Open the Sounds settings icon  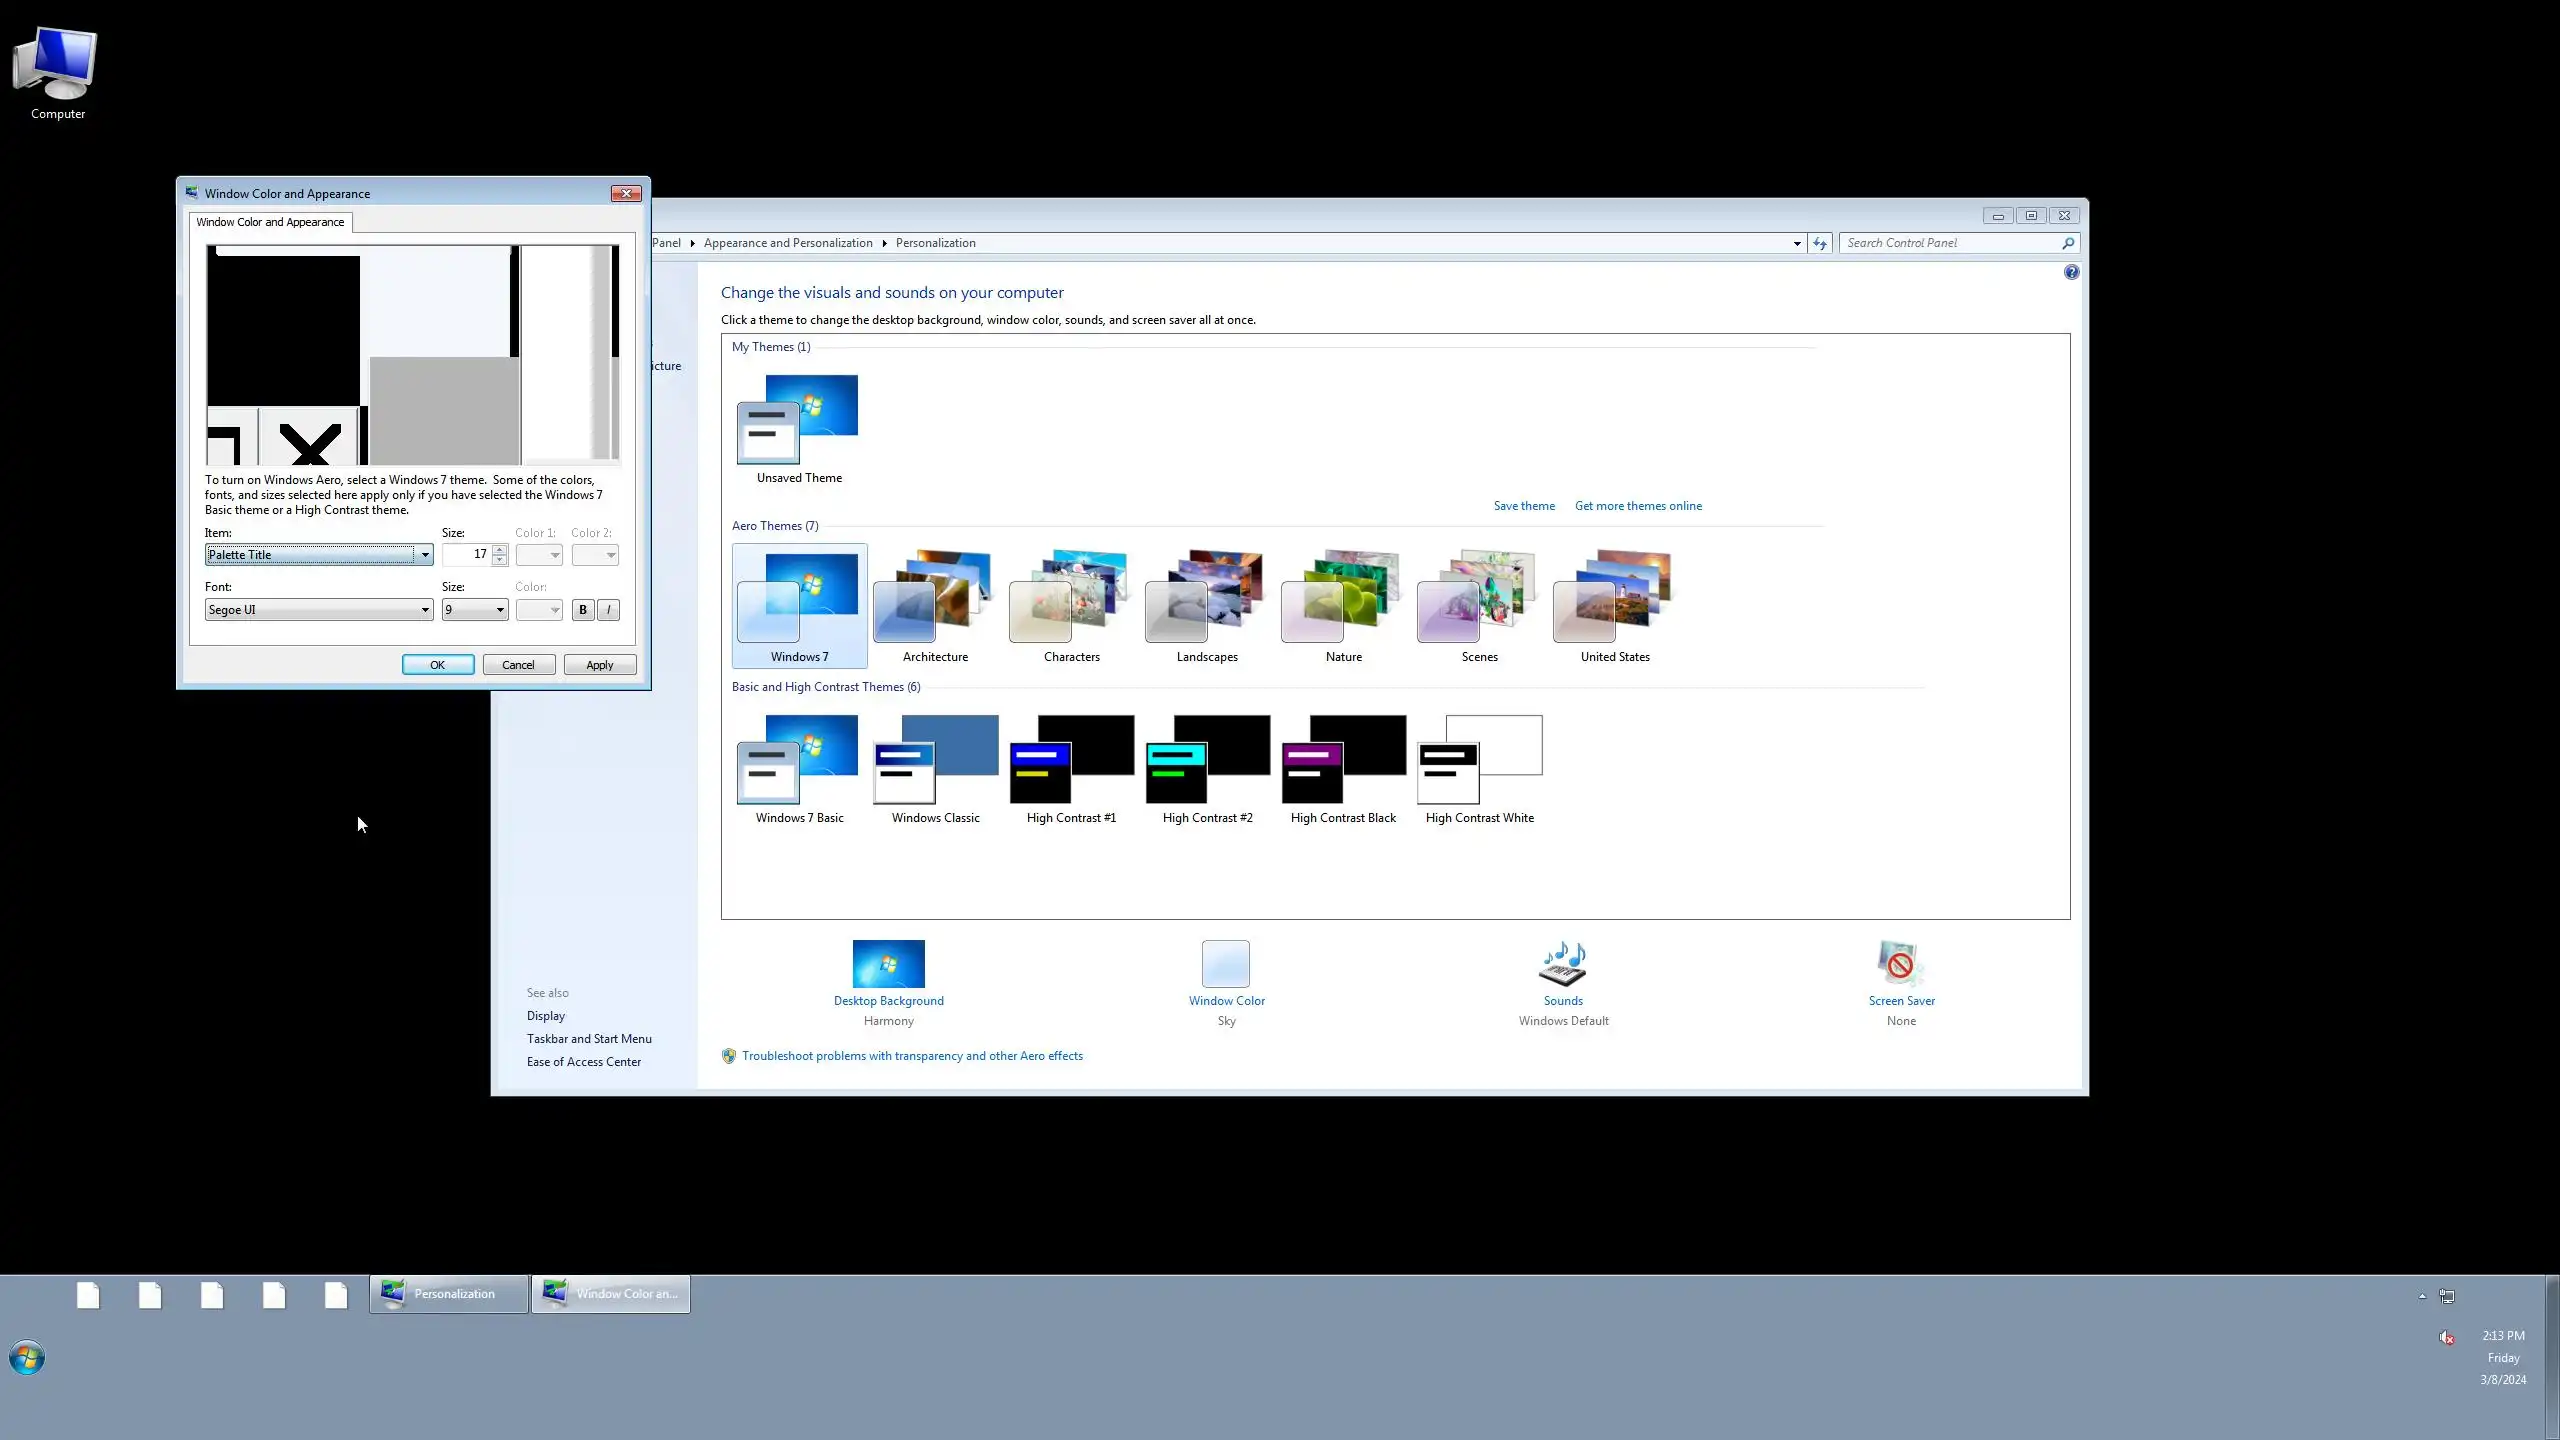coord(1562,964)
